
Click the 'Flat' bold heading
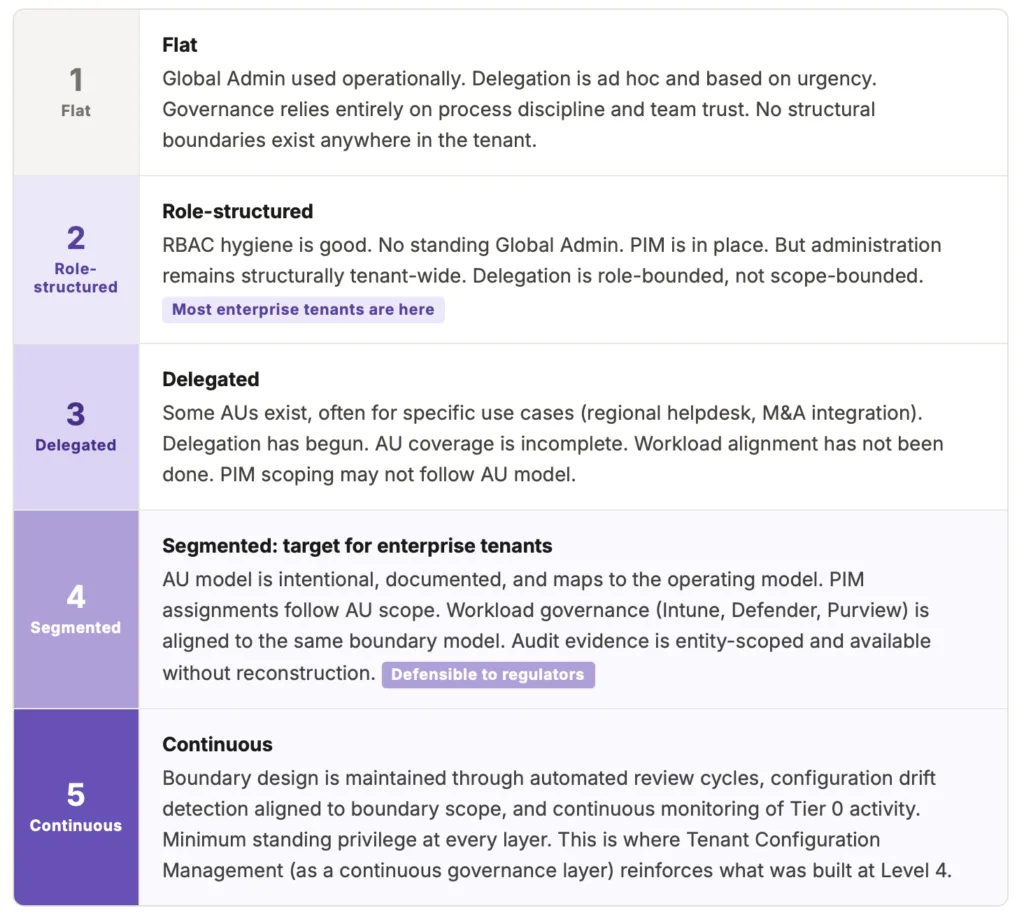pyautogui.click(x=180, y=45)
